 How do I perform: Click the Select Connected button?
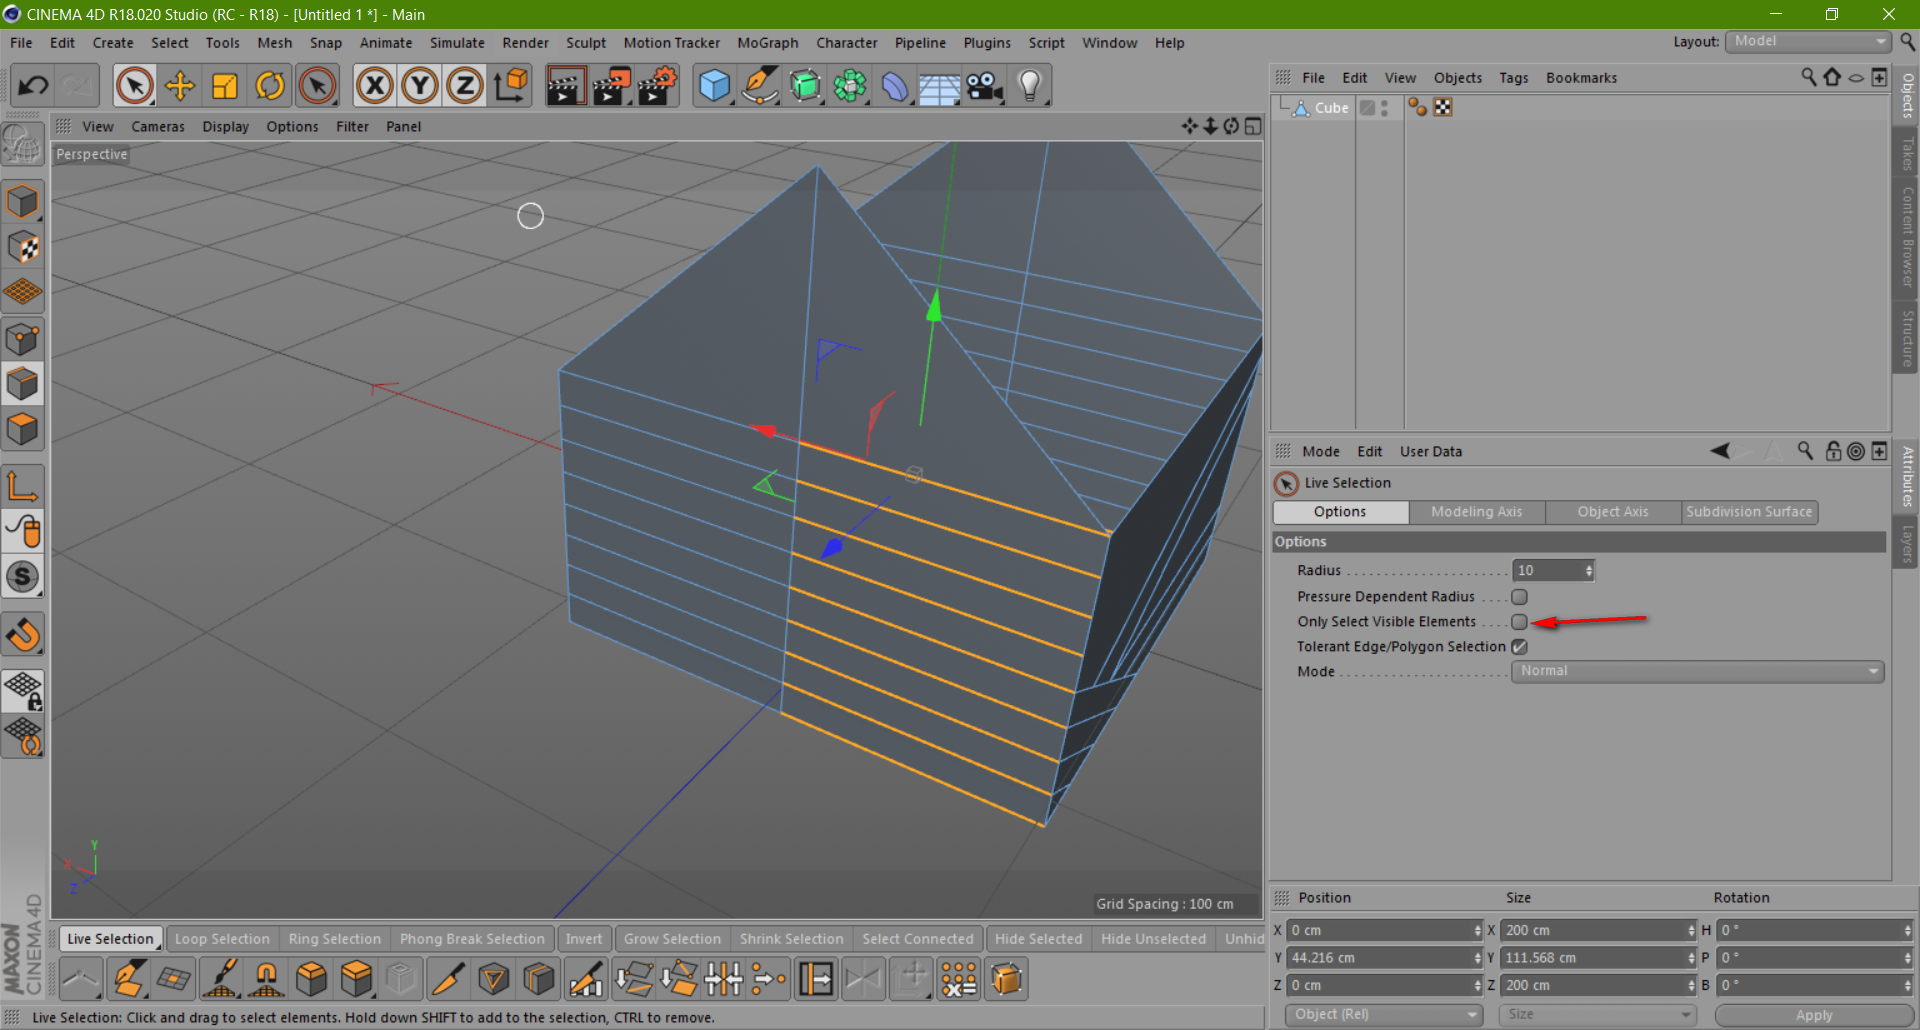pos(917,939)
